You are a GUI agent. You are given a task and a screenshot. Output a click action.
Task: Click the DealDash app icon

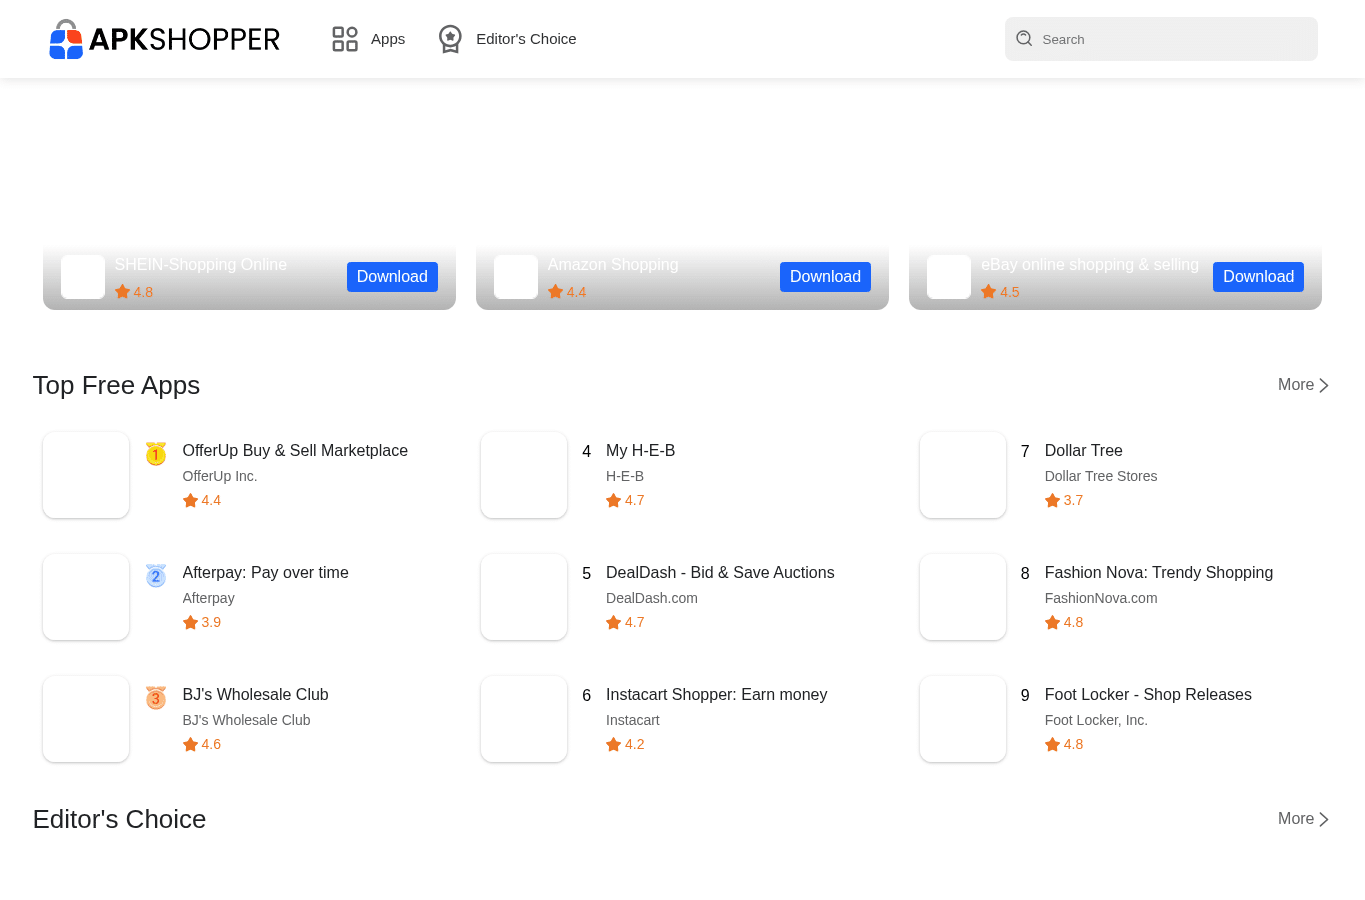pos(524,597)
